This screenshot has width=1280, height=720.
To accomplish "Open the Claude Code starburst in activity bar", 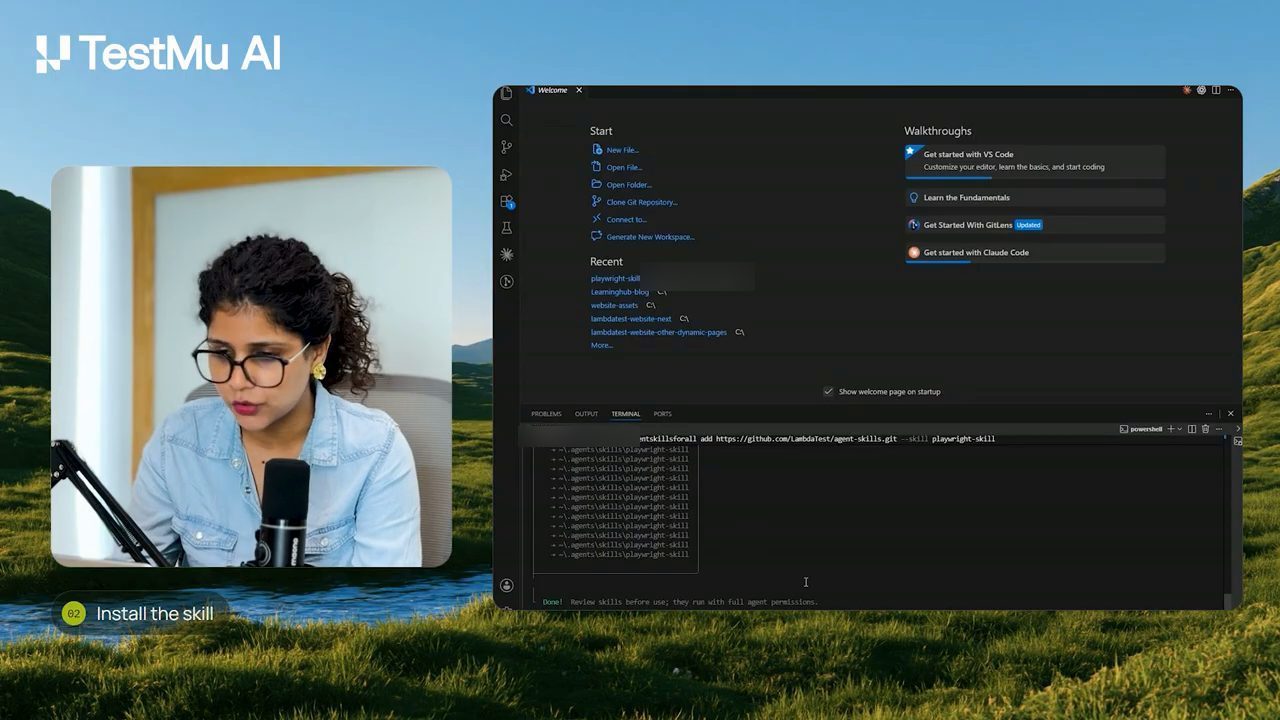I will pyautogui.click(x=506, y=255).
